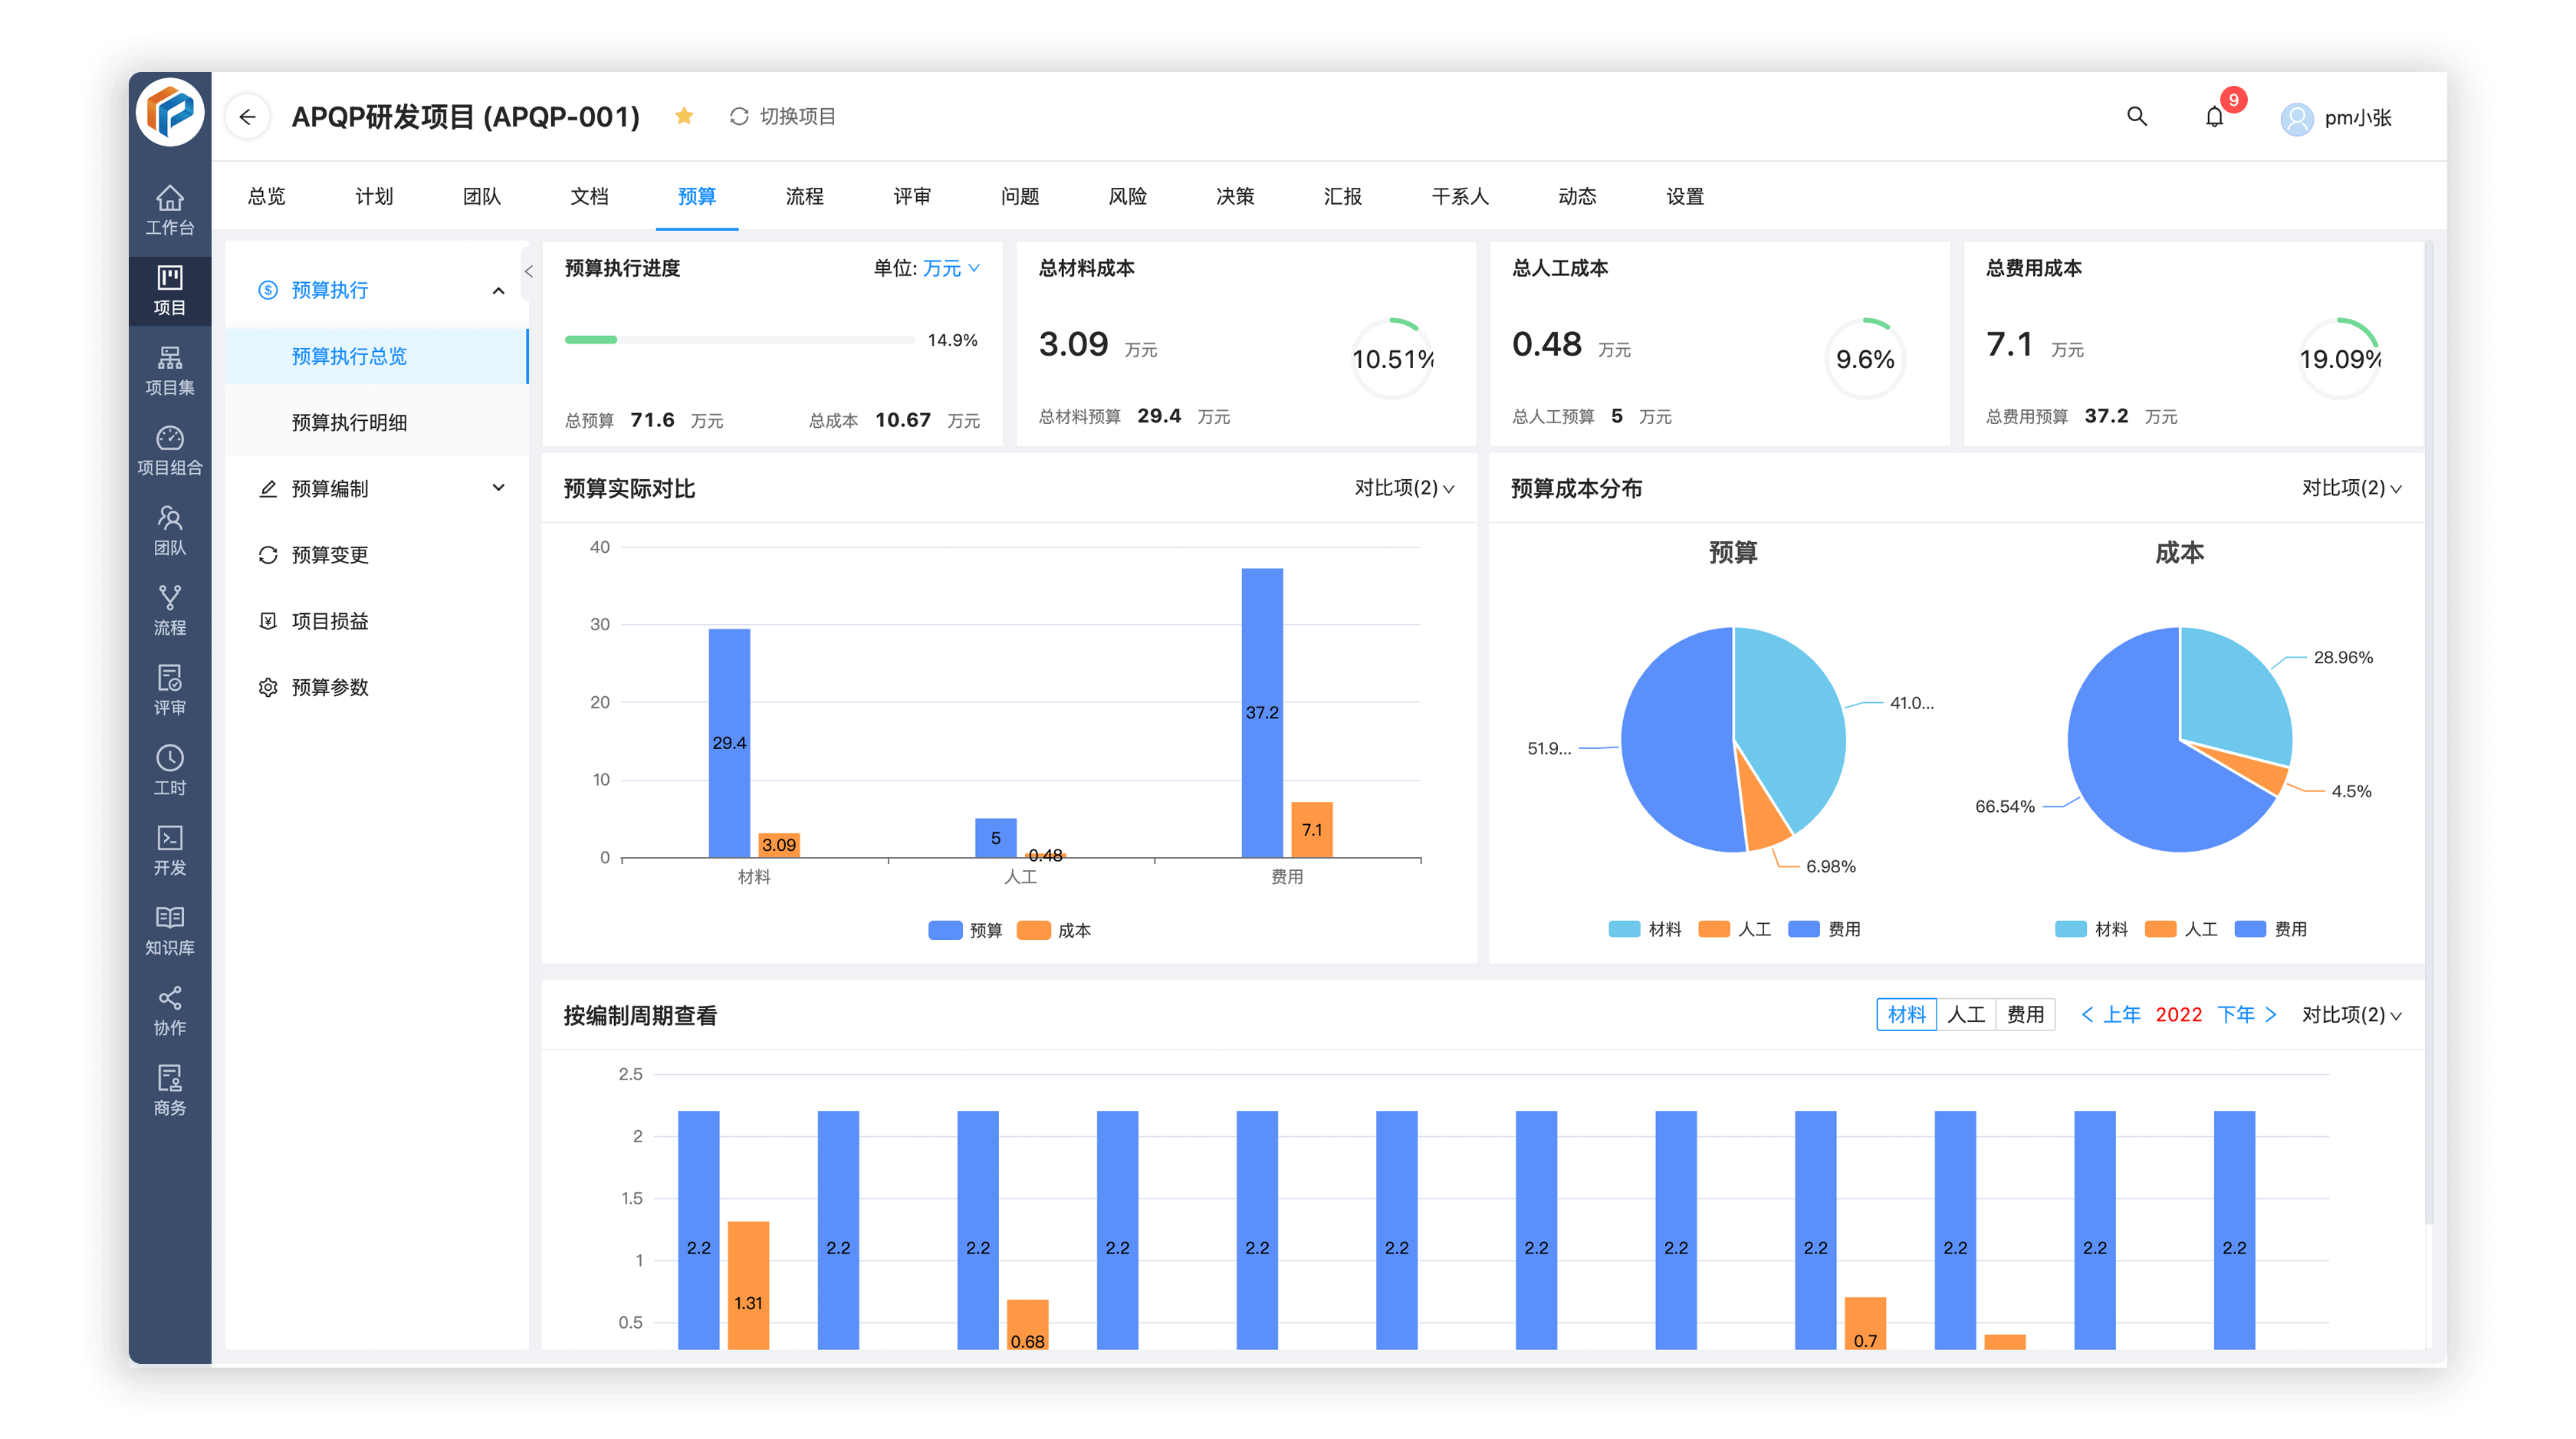Click the 37.2 费用 budget bar
This screenshot has height=1439, width=2576.
[x=1262, y=712]
